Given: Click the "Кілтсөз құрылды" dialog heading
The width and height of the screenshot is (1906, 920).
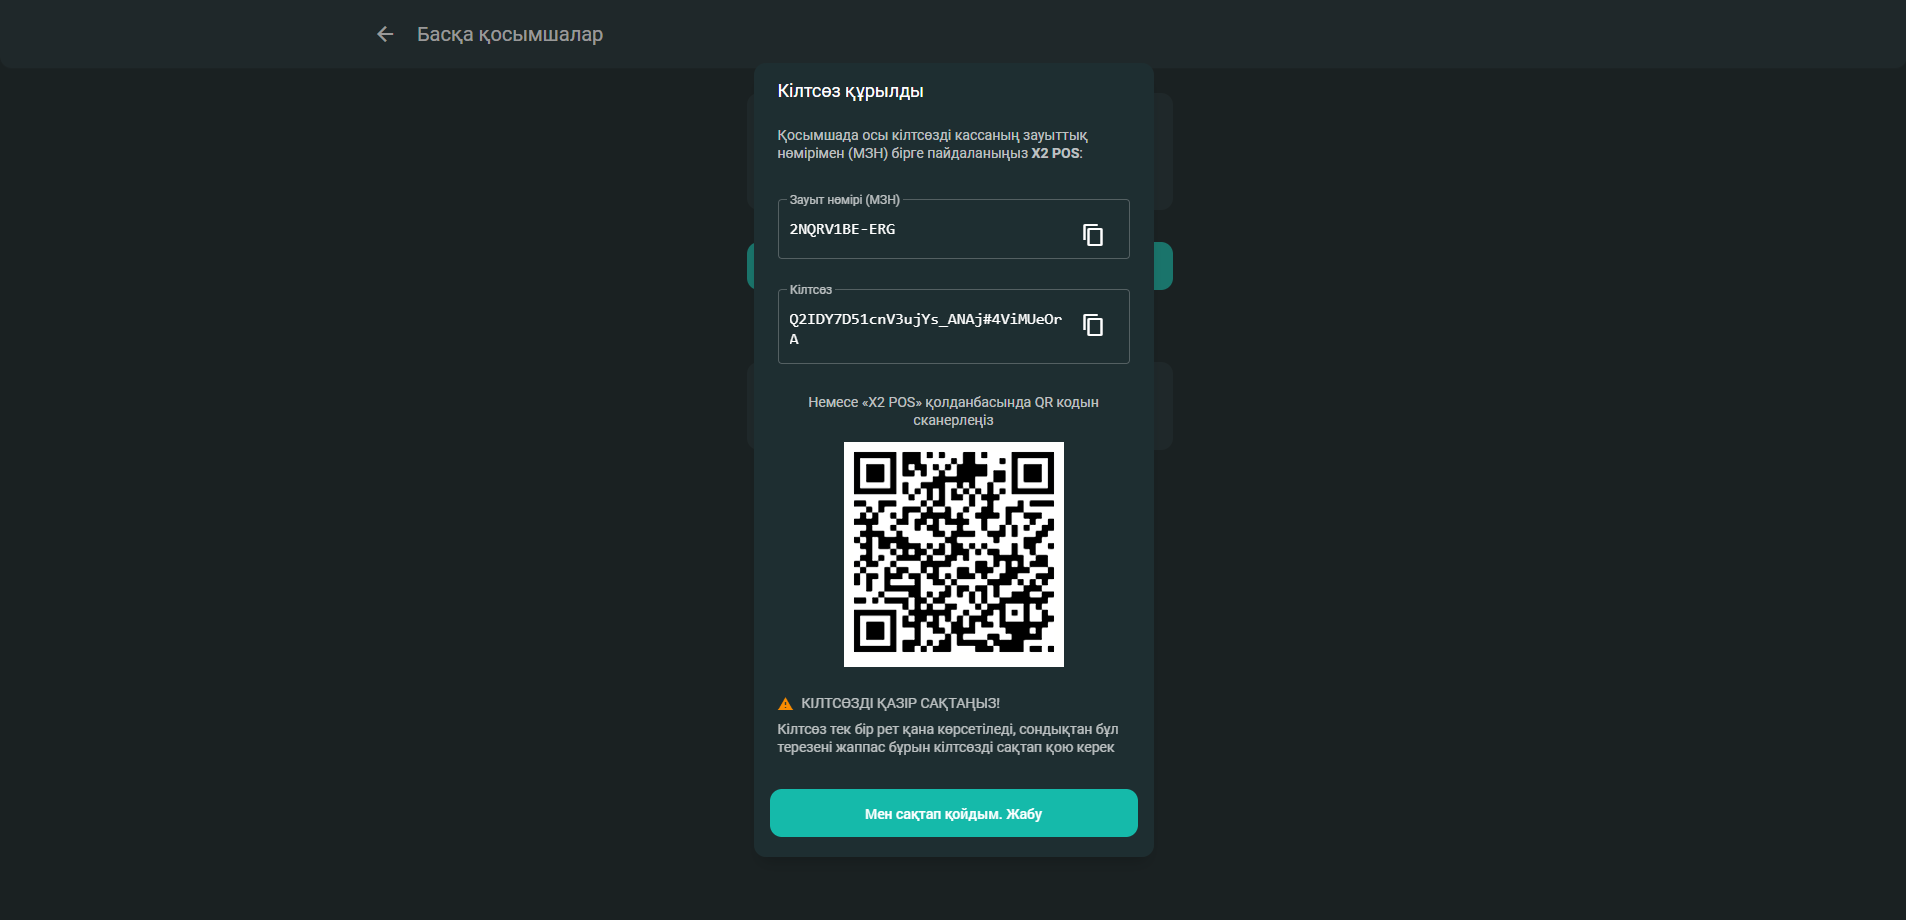Looking at the screenshot, I should [850, 91].
